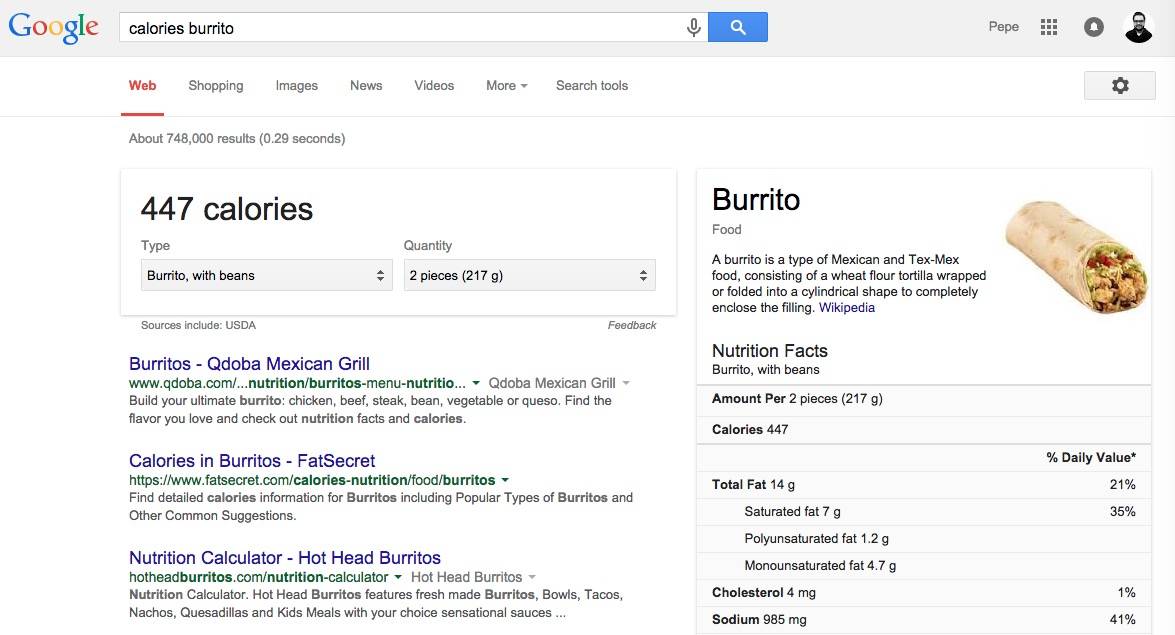Viewport: 1175px width, 635px height.
Task: Click the % Daily Value* header
Action: pyautogui.click(x=1091, y=457)
